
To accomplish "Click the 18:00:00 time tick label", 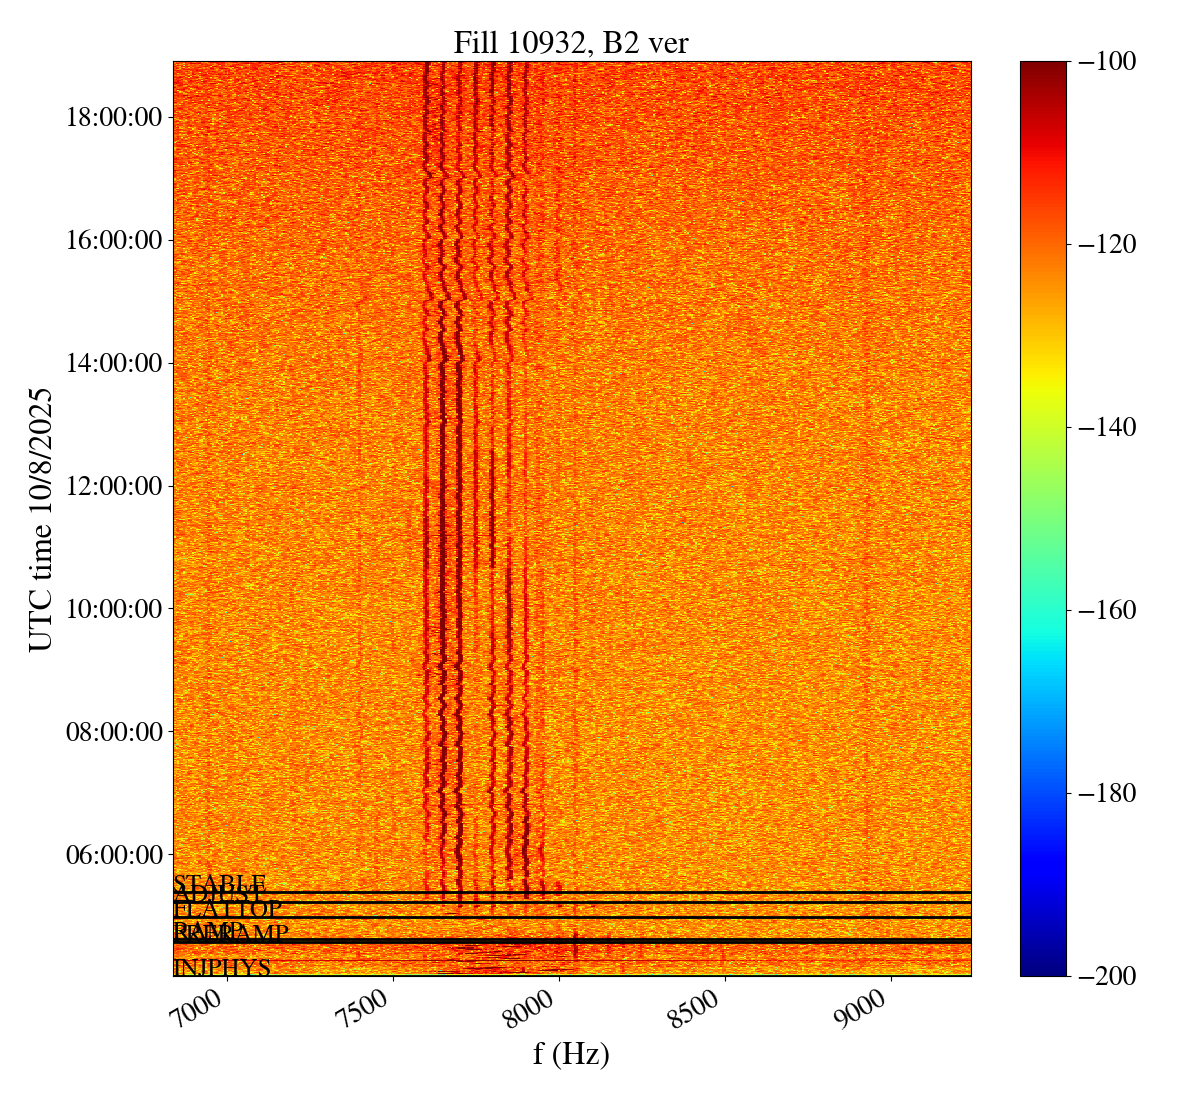I will pyautogui.click(x=113, y=117).
